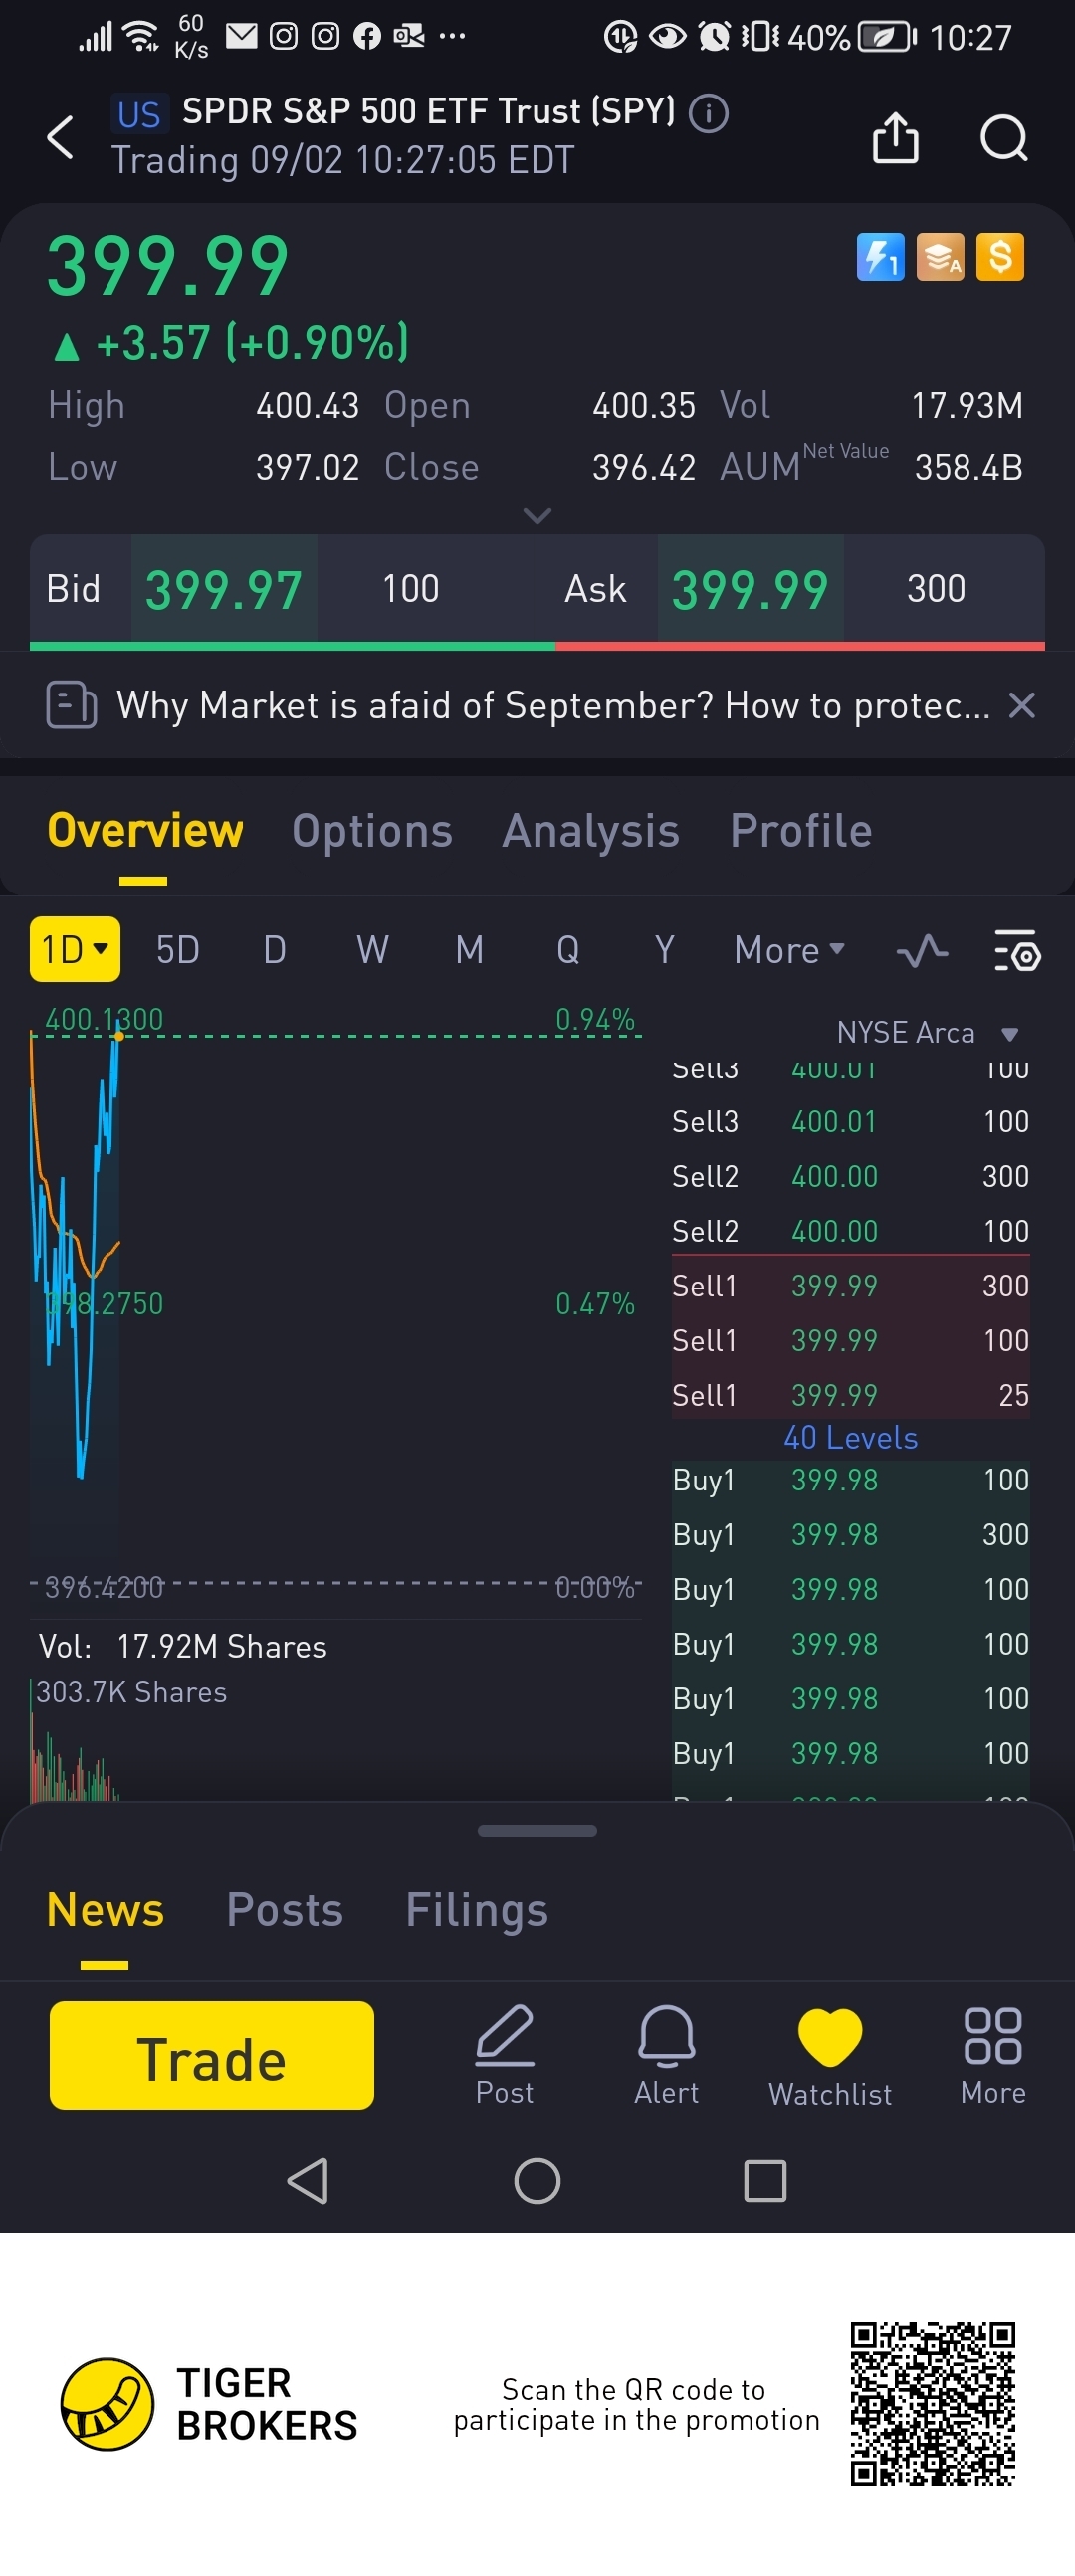Select Sell2 400.00 row with 300

pos(851,1176)
